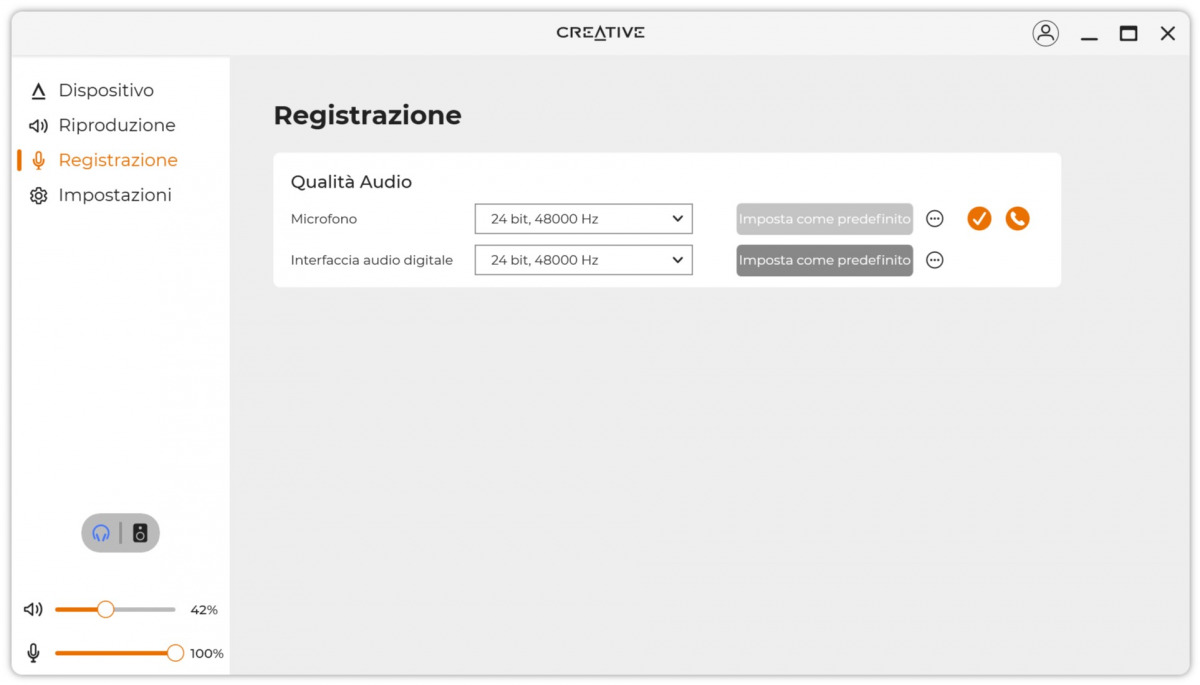Mute the speaker volume icon
Viewport: 1200px width, 685px height.
coord(35,609)
